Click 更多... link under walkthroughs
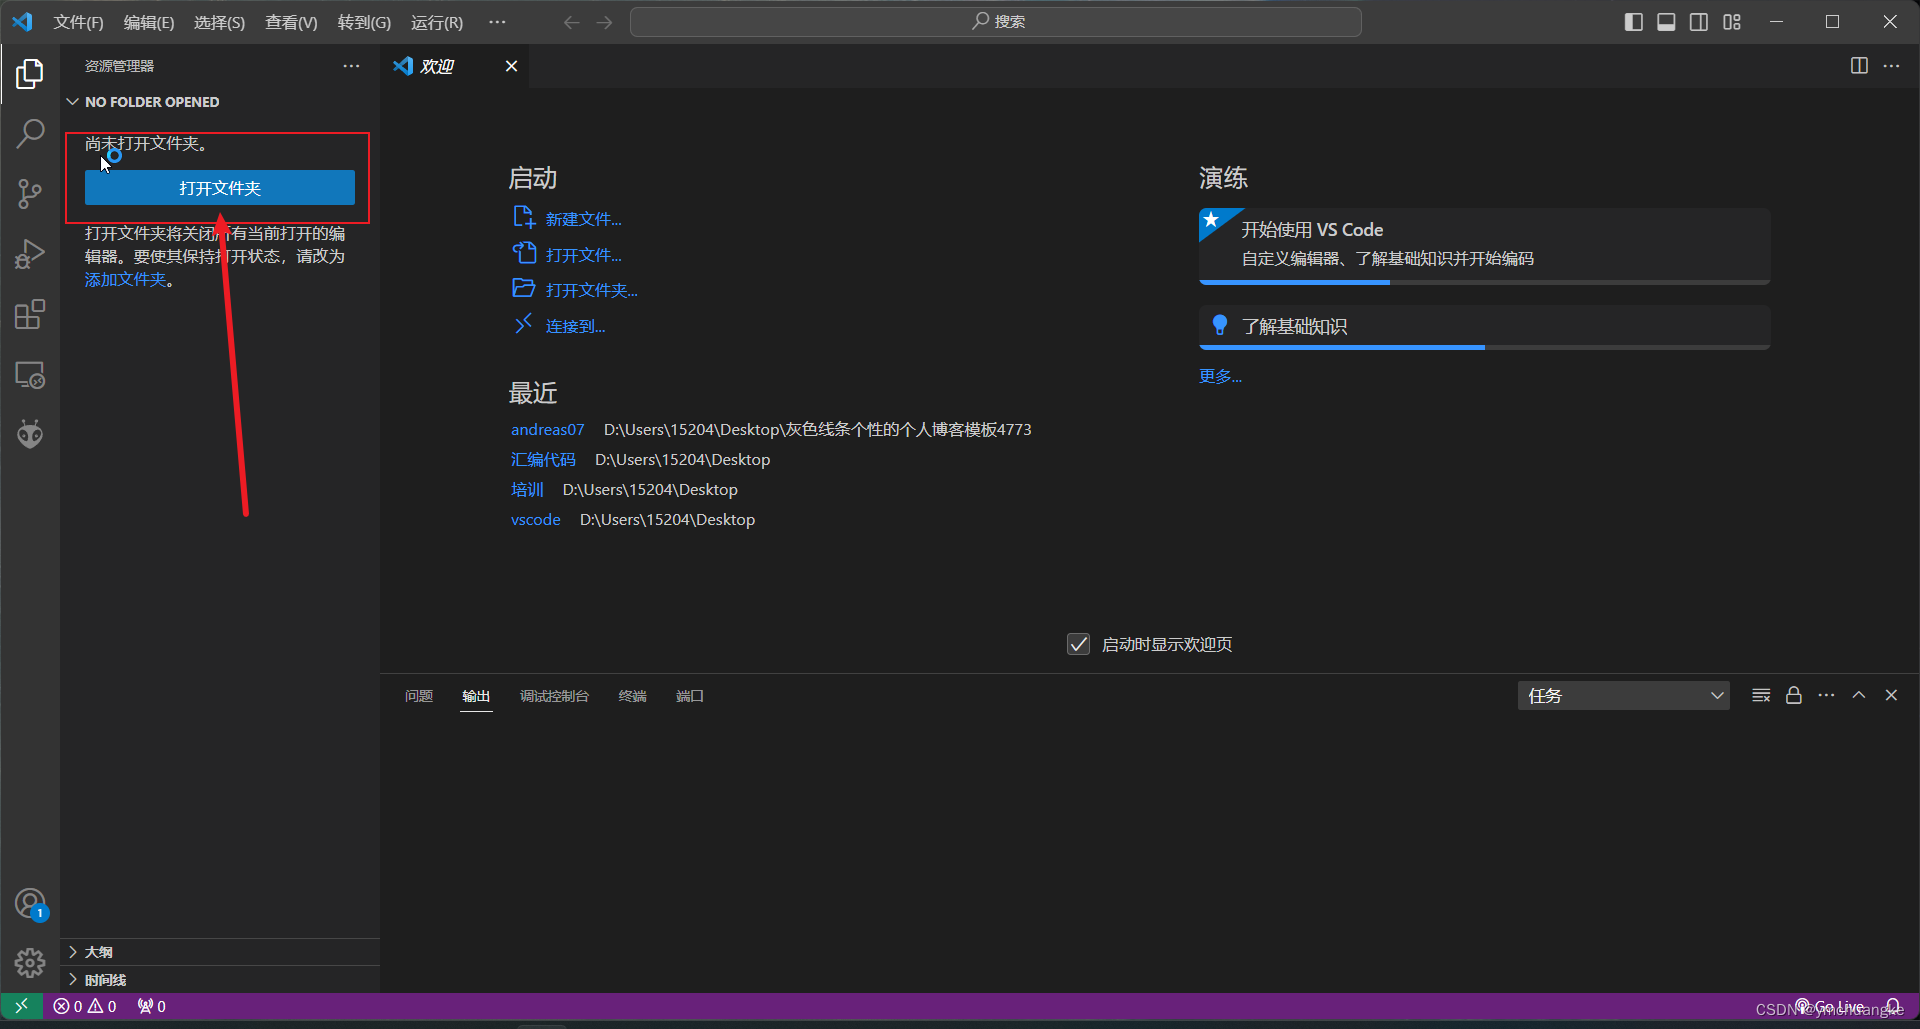 (1220, 376)
